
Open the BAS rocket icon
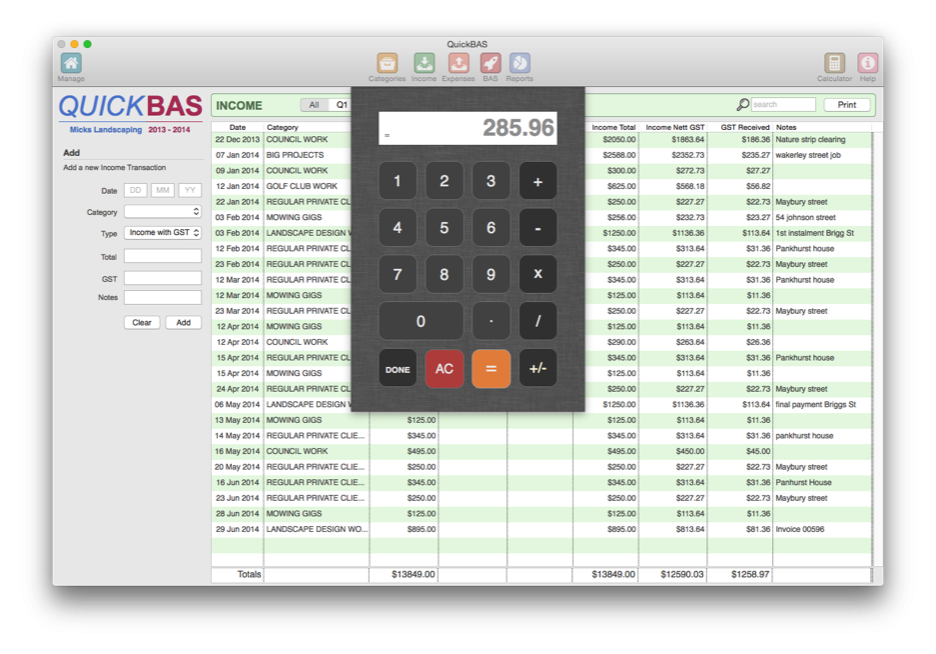pyautogui.click(x=489, y=62)
